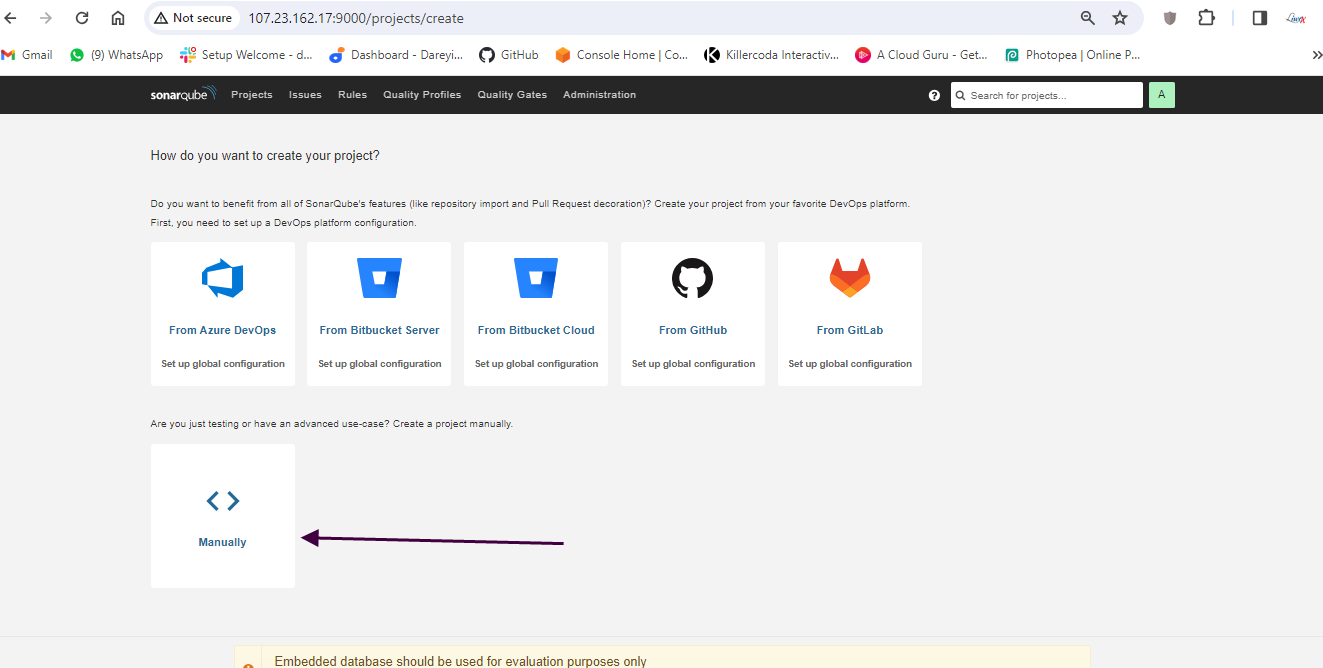Toggle the browser side panel
This screenshot has height=668, width=1323.
(x=1260, y=18)
